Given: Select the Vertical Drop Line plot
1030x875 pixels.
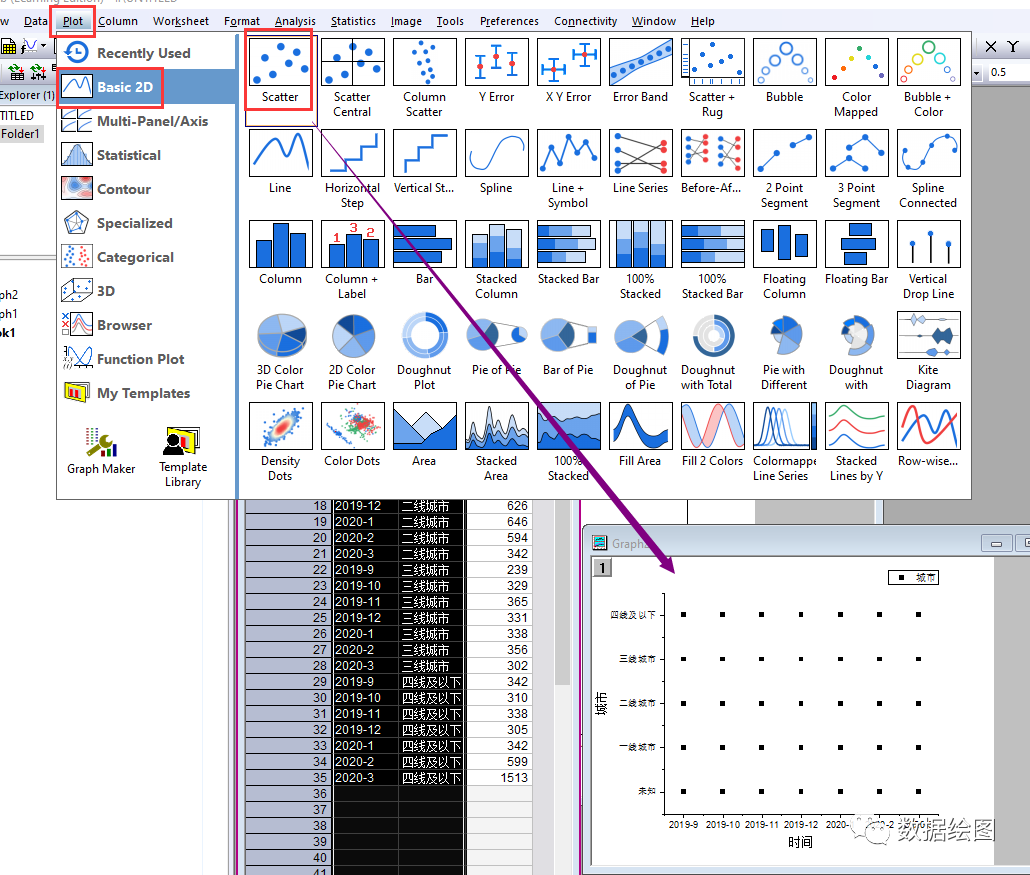Looking at the screenshot, I should (x=929, y=260).
